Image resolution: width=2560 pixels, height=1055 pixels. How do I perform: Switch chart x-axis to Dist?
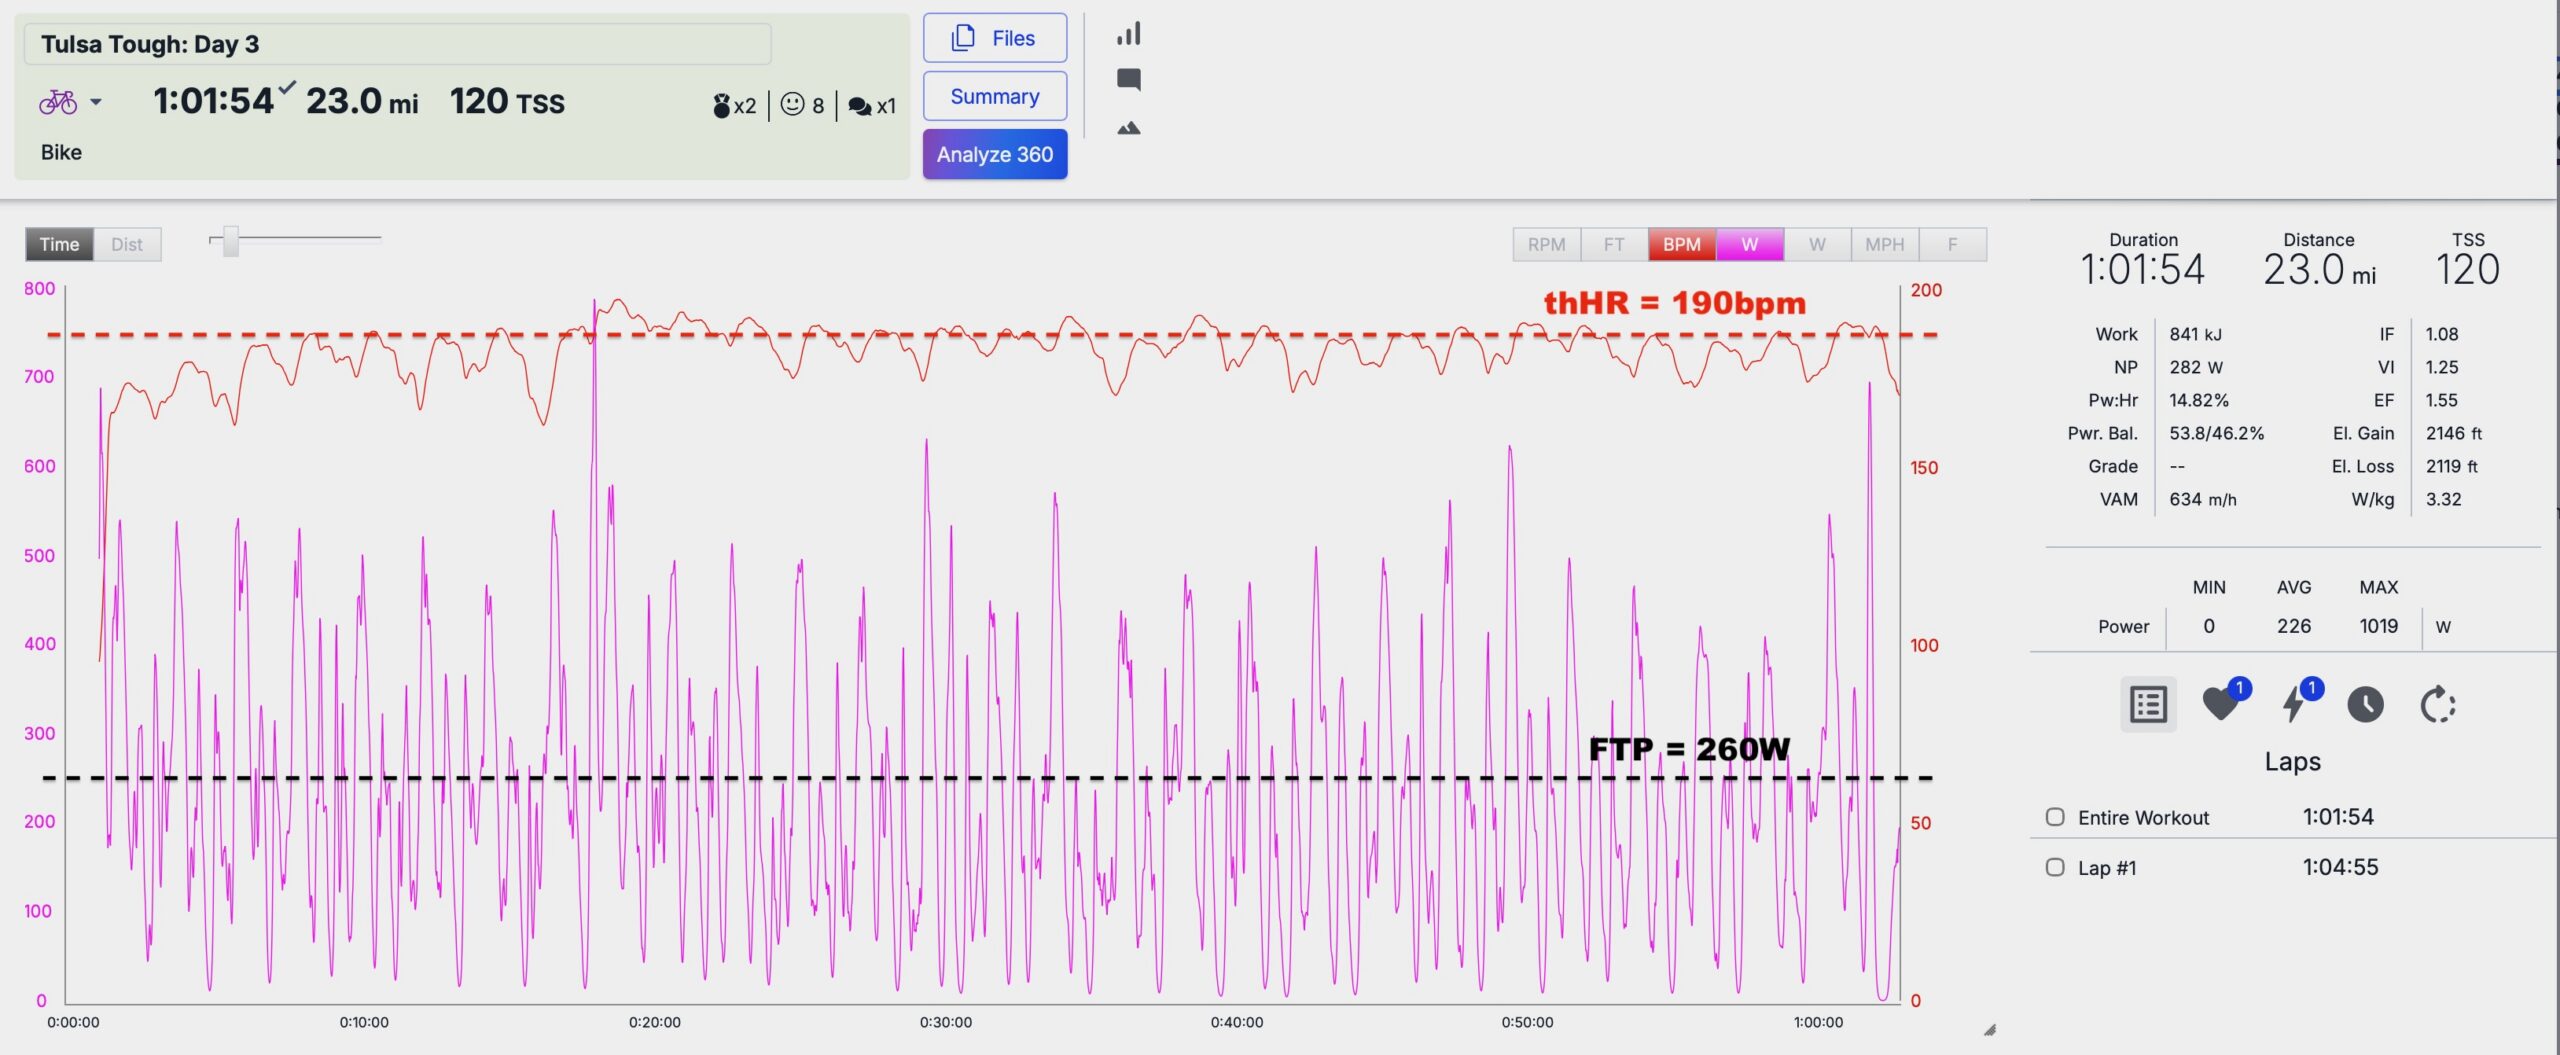click(x=127, y=244)
